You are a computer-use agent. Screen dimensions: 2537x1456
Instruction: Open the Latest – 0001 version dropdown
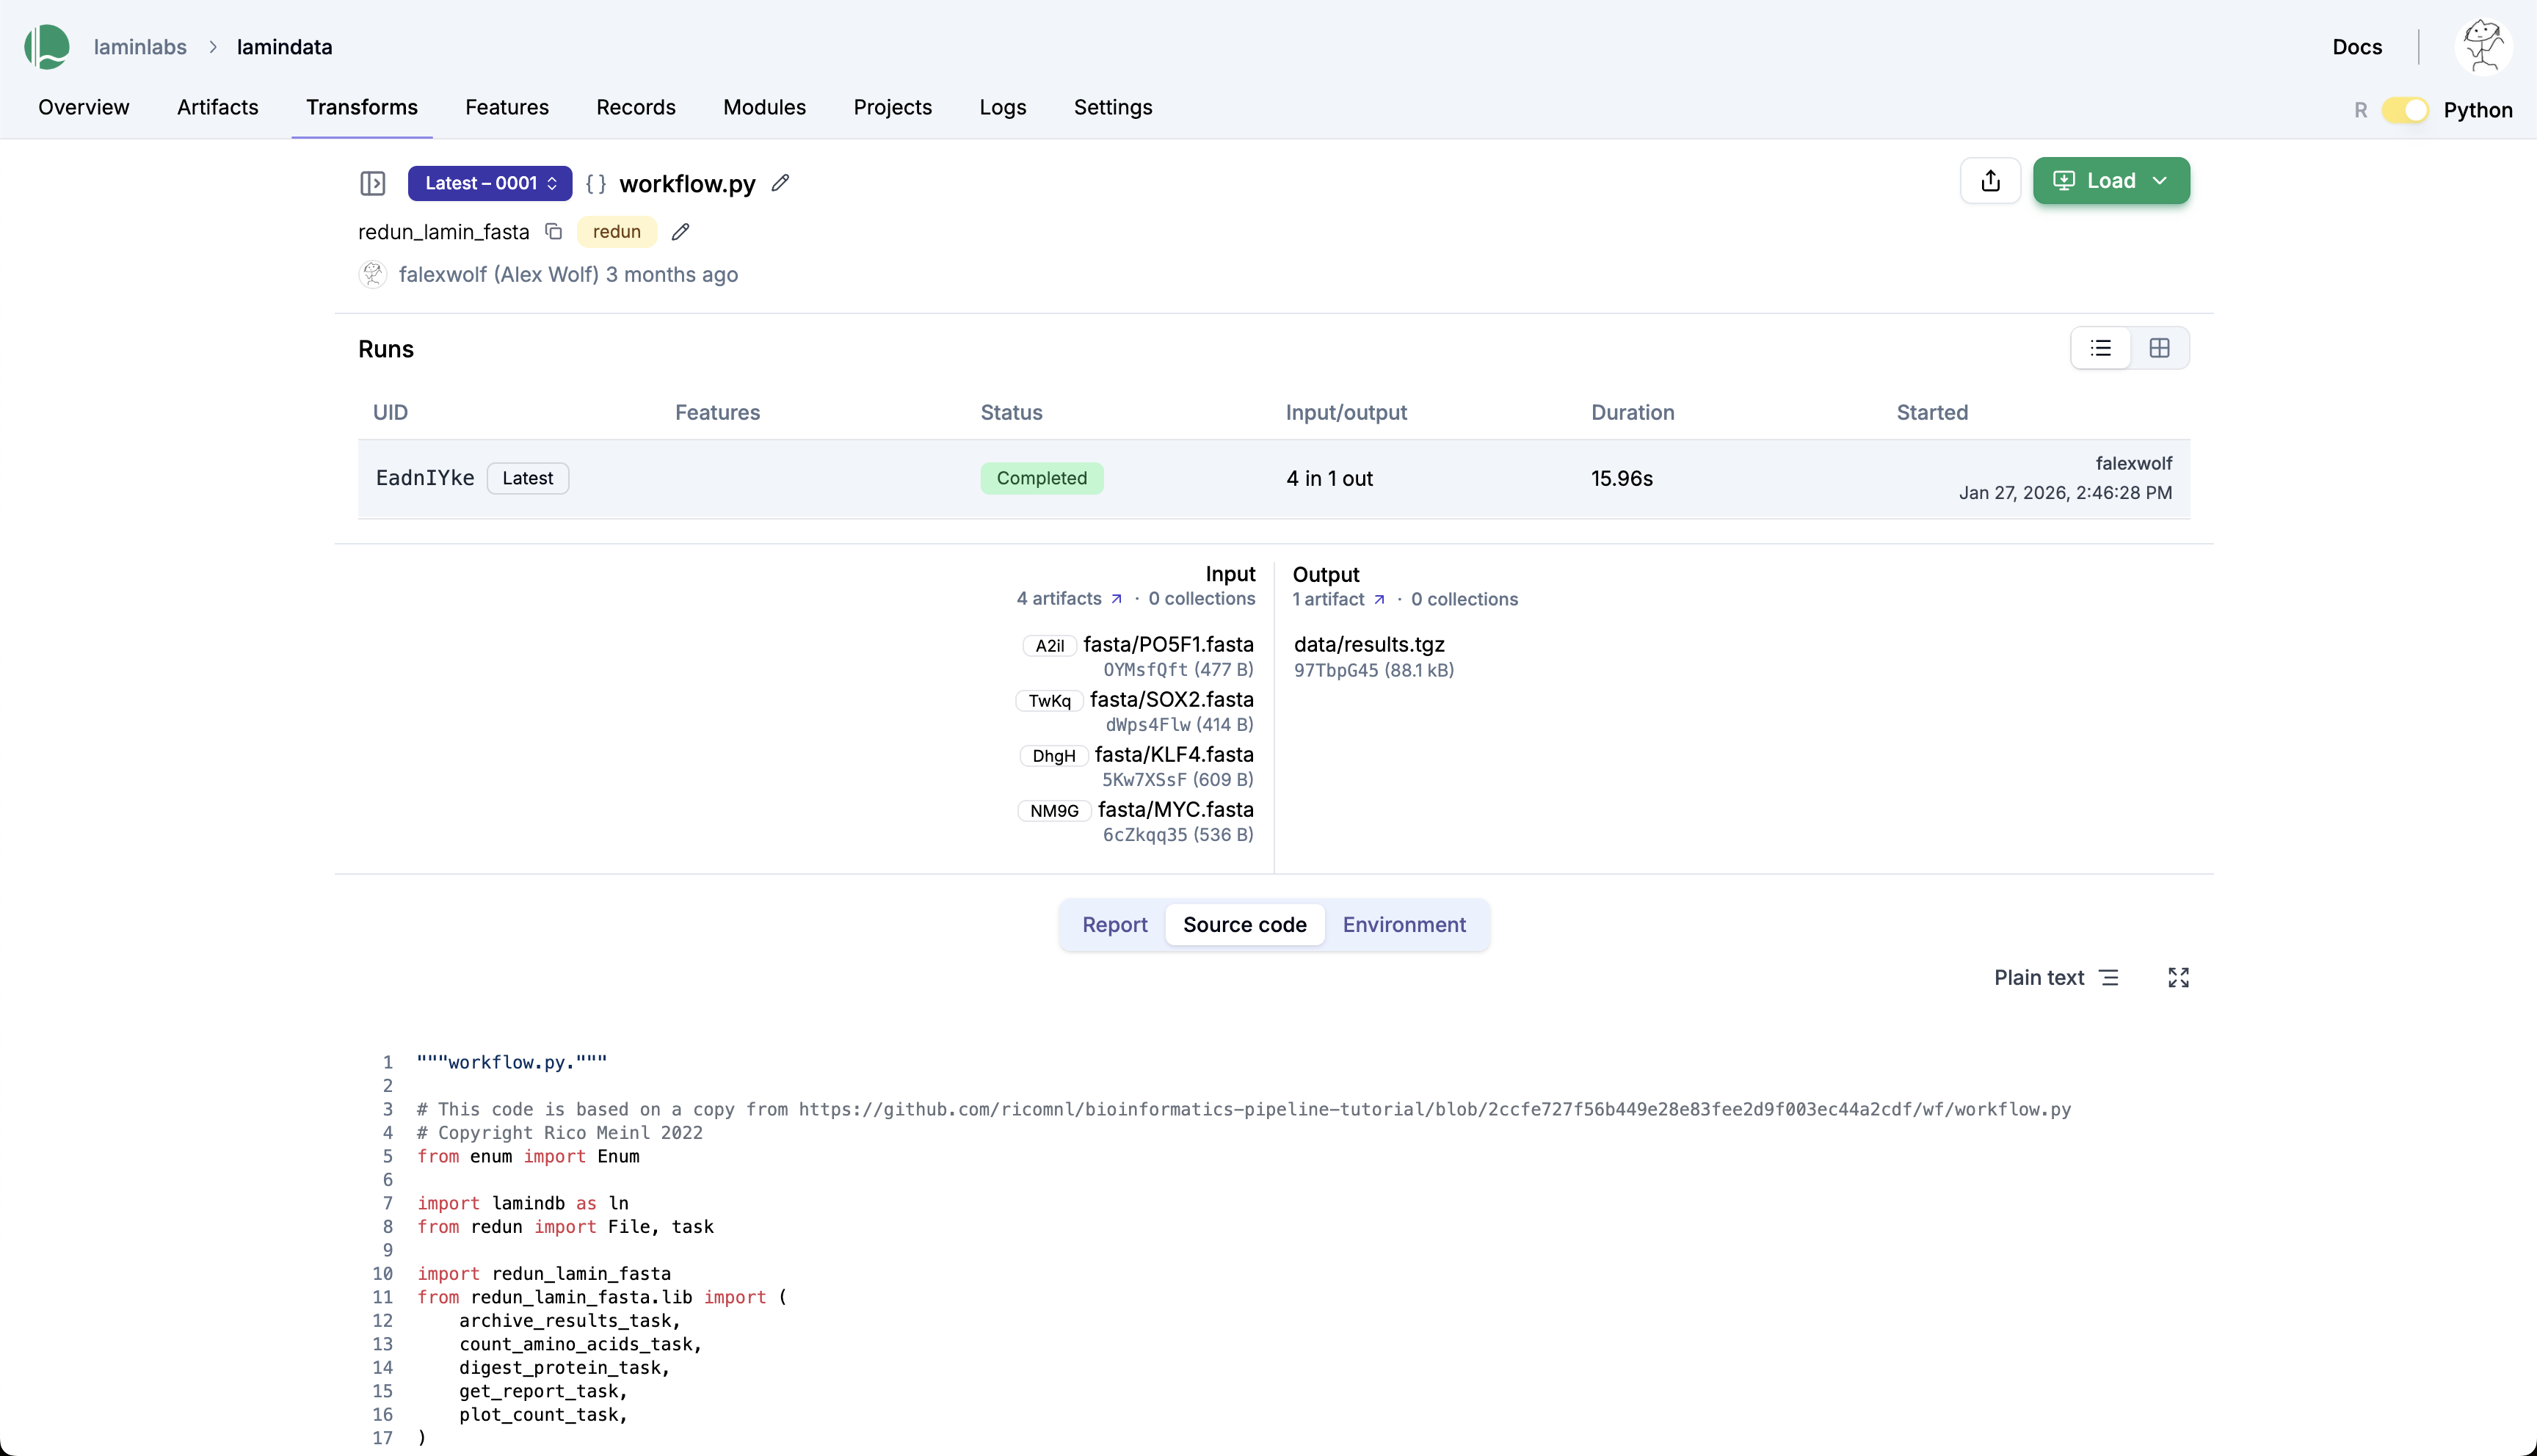[x=489, y=183]
